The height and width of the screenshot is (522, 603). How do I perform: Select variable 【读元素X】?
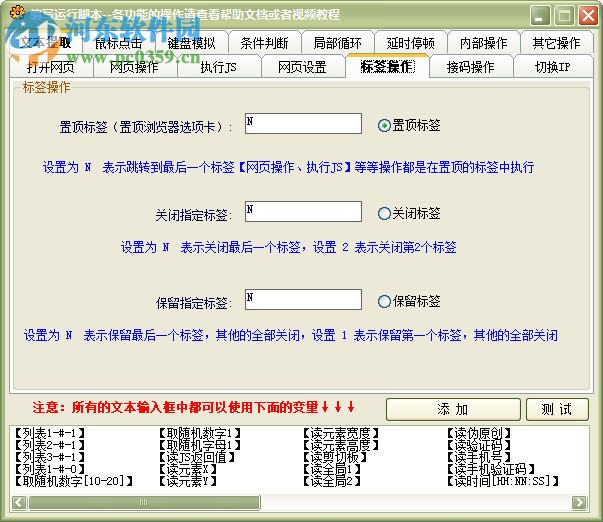pos(188,469)
